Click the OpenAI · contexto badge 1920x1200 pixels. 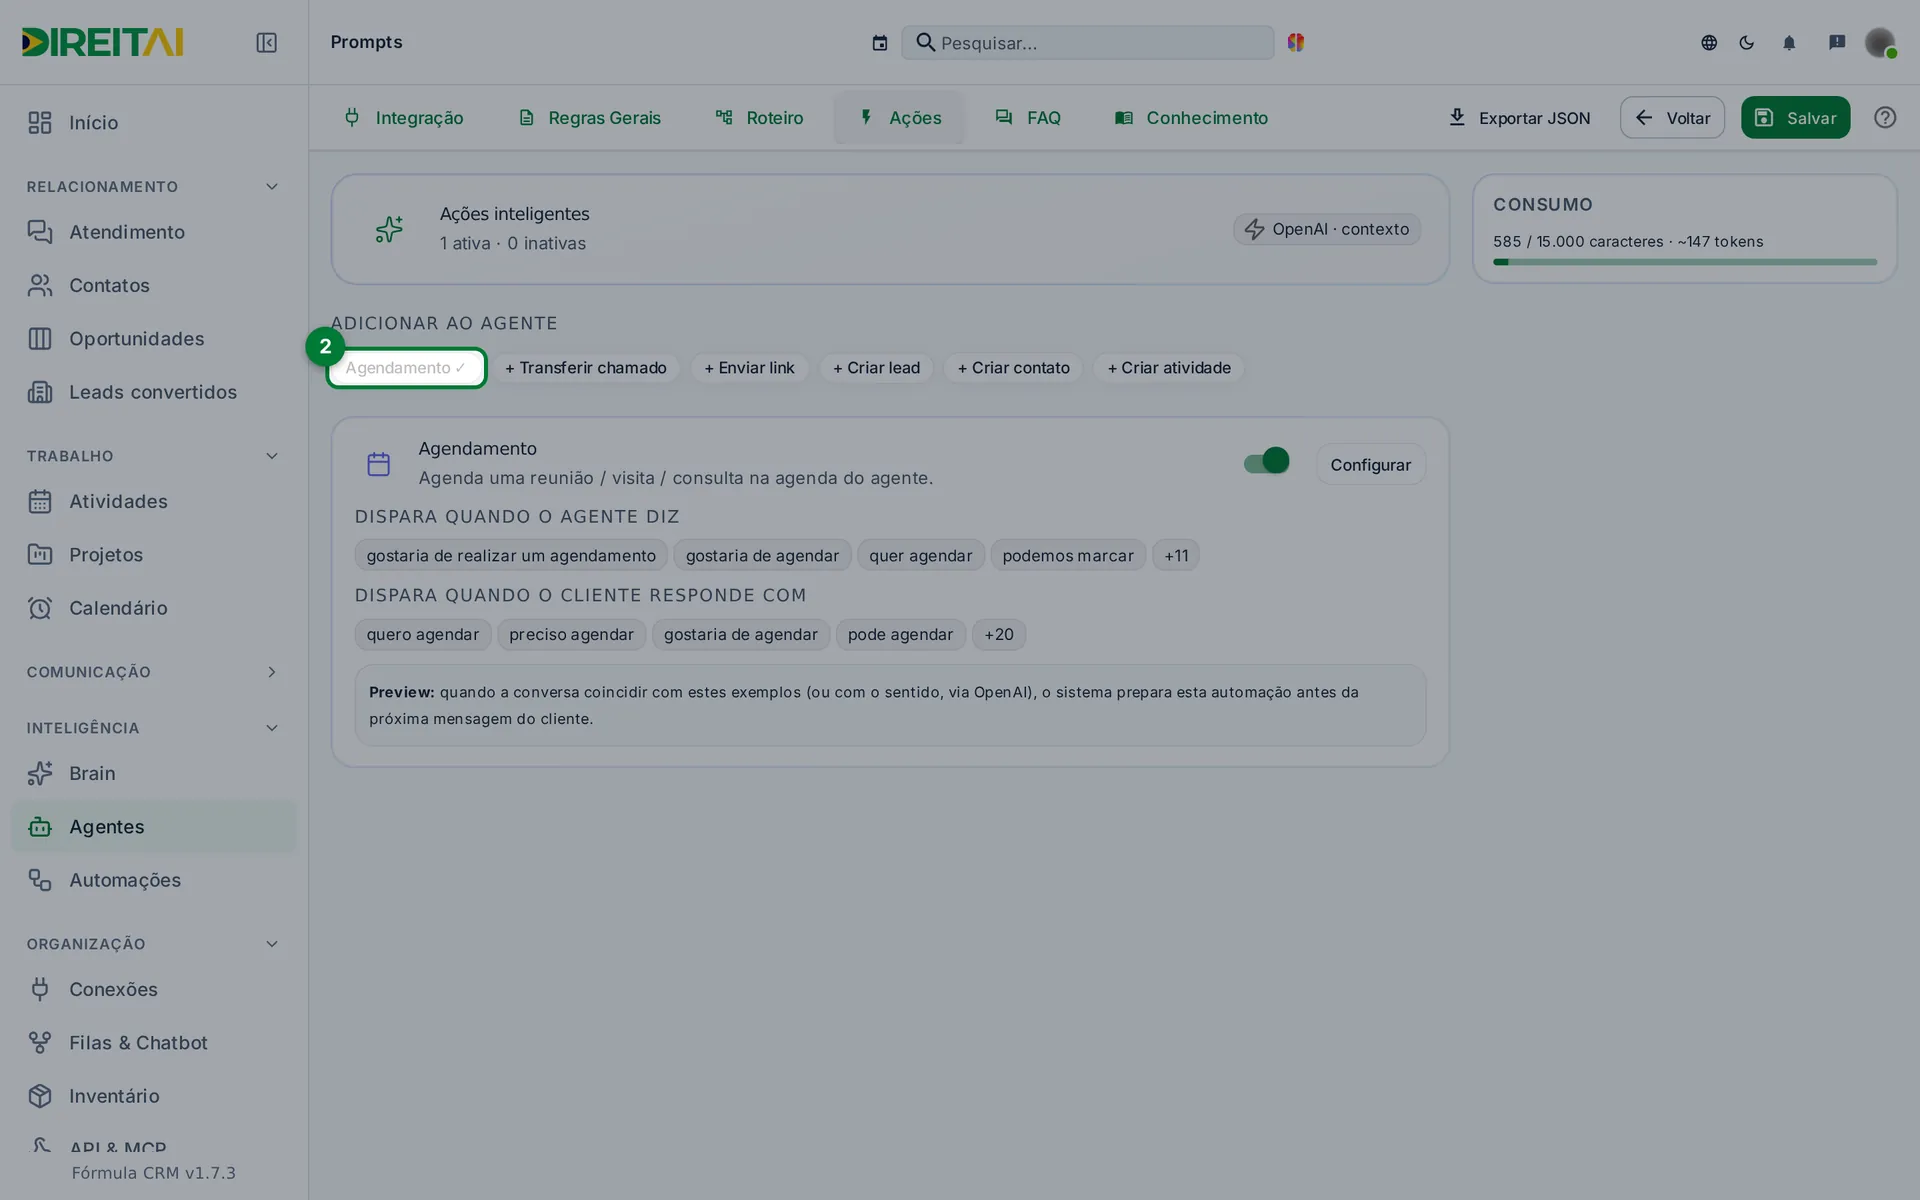[x=1326, y=229]
